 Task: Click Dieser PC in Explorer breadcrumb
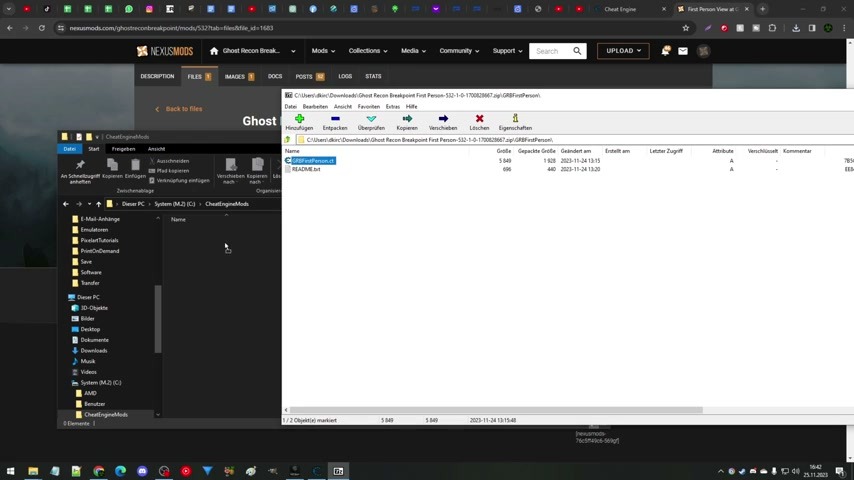pyautogui.click(x=133, y=204)
